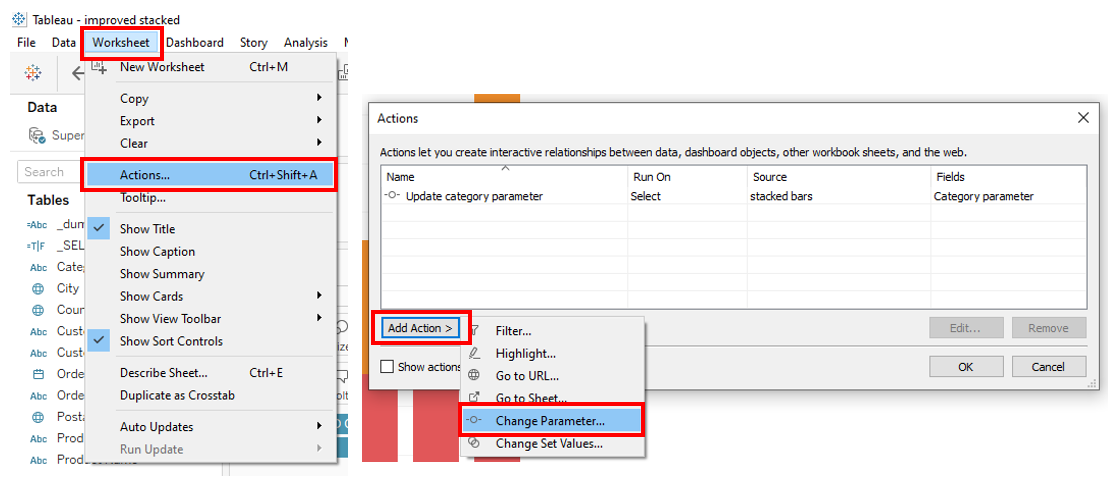The width and height of the screenshot is (1108, 483).
Task: Click the Change Parameter icon
Action: coord(475,421)
